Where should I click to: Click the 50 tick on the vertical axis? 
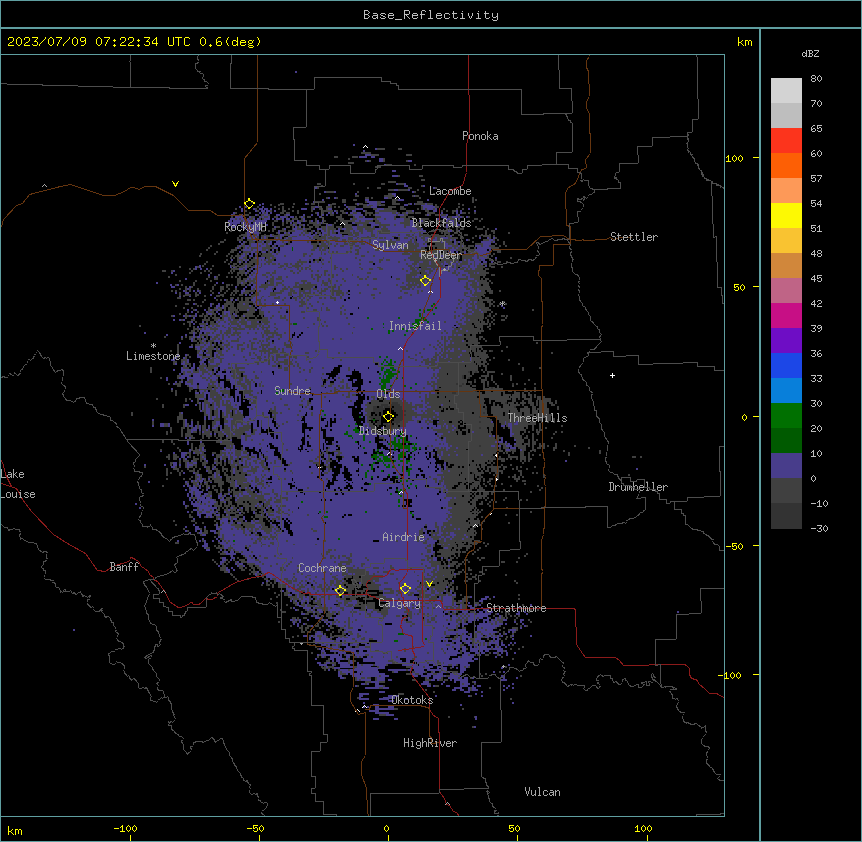739,287
